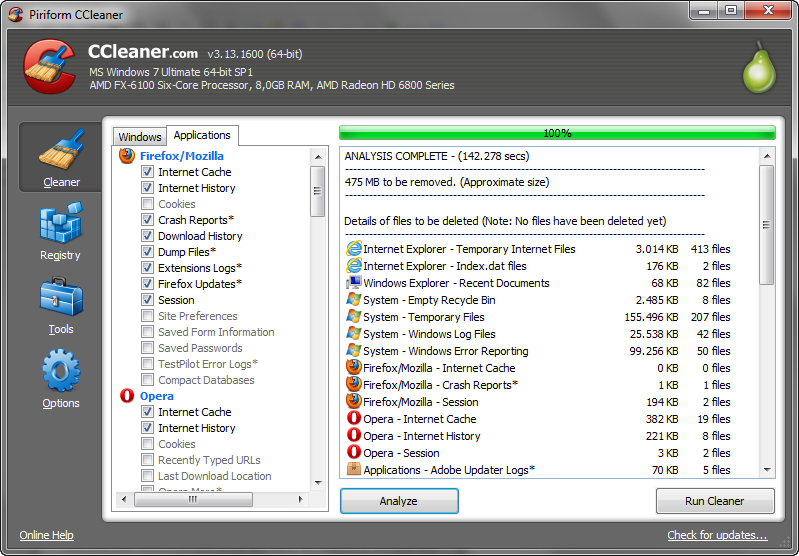
Task: Enable Firefox Site Preferences checkbox
Action: [147, 315]
